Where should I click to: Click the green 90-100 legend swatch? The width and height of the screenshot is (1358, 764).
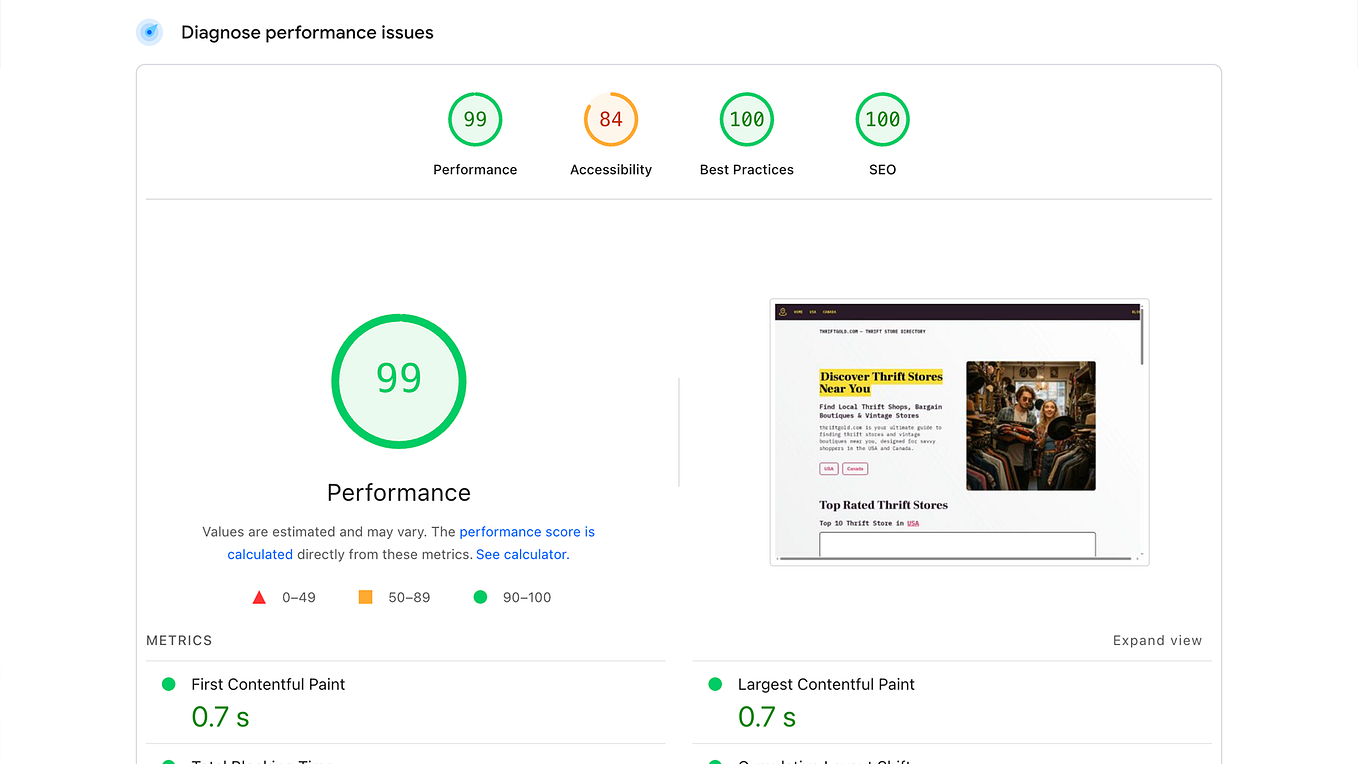[x=480, y=596]
